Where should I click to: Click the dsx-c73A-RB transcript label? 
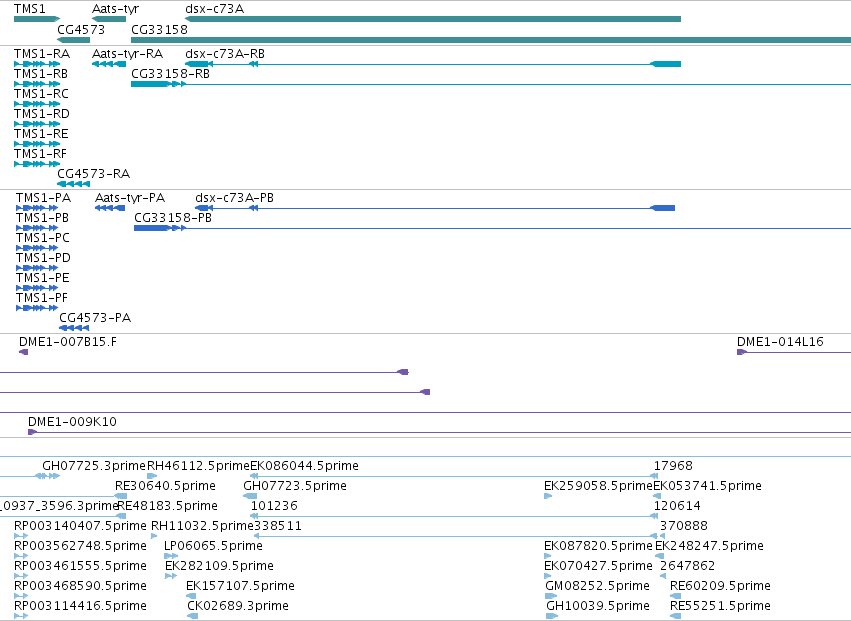225,54
